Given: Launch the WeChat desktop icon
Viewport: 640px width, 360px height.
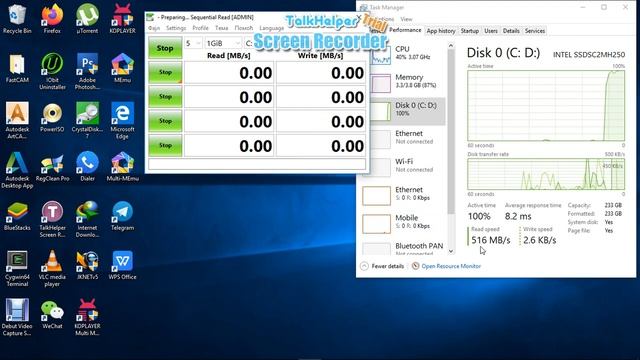Looking at the screenshot, I should (52, 315).
